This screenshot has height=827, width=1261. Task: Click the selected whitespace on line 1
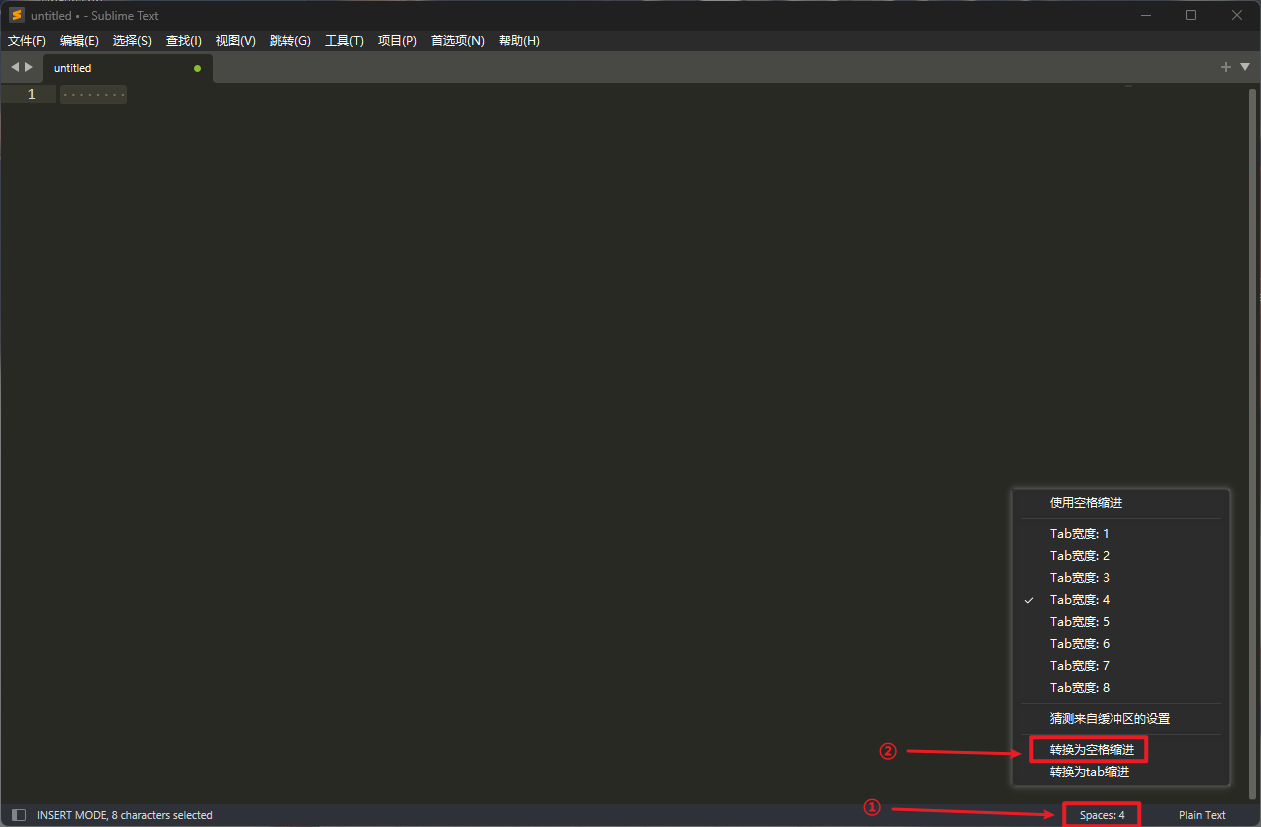click(93, 95)
